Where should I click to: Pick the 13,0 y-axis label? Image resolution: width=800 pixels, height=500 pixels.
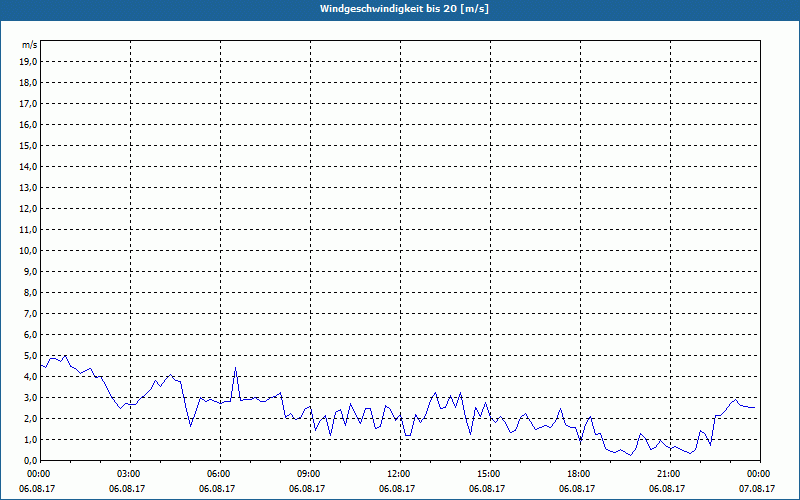[x=28, y=187]
